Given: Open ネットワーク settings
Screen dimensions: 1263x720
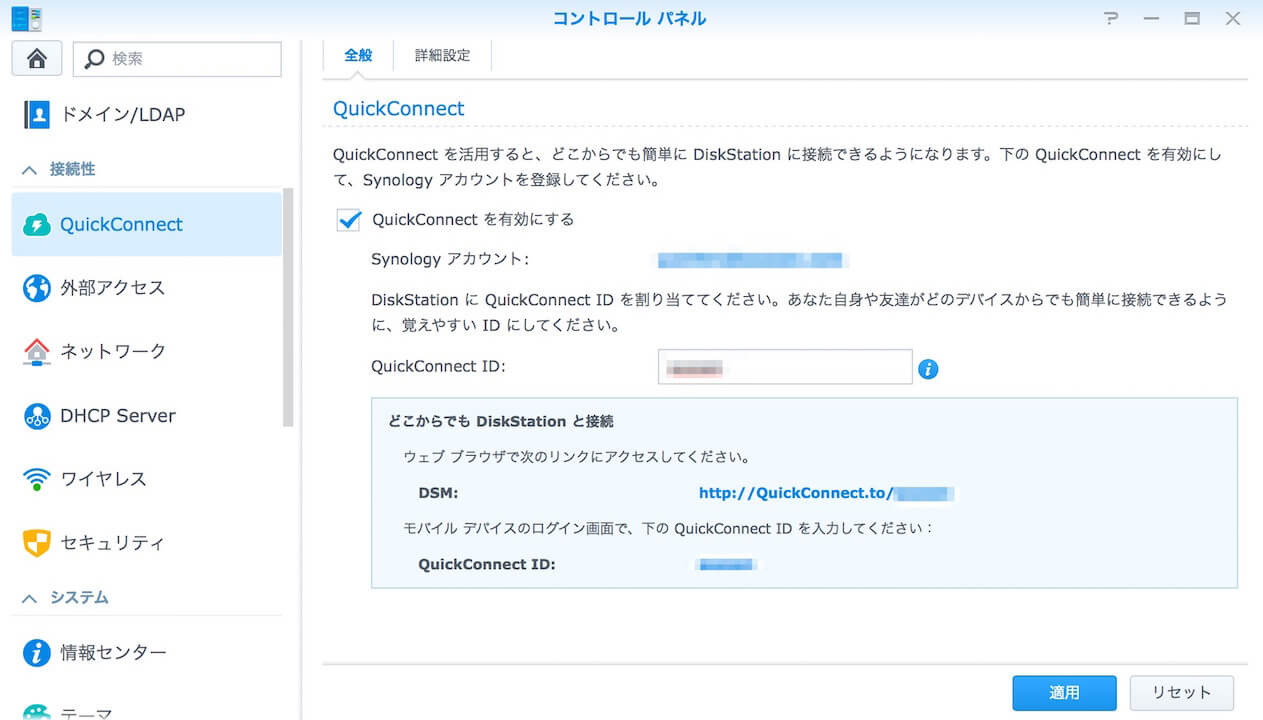Looking at the screenshot, I should pos(147,352).
